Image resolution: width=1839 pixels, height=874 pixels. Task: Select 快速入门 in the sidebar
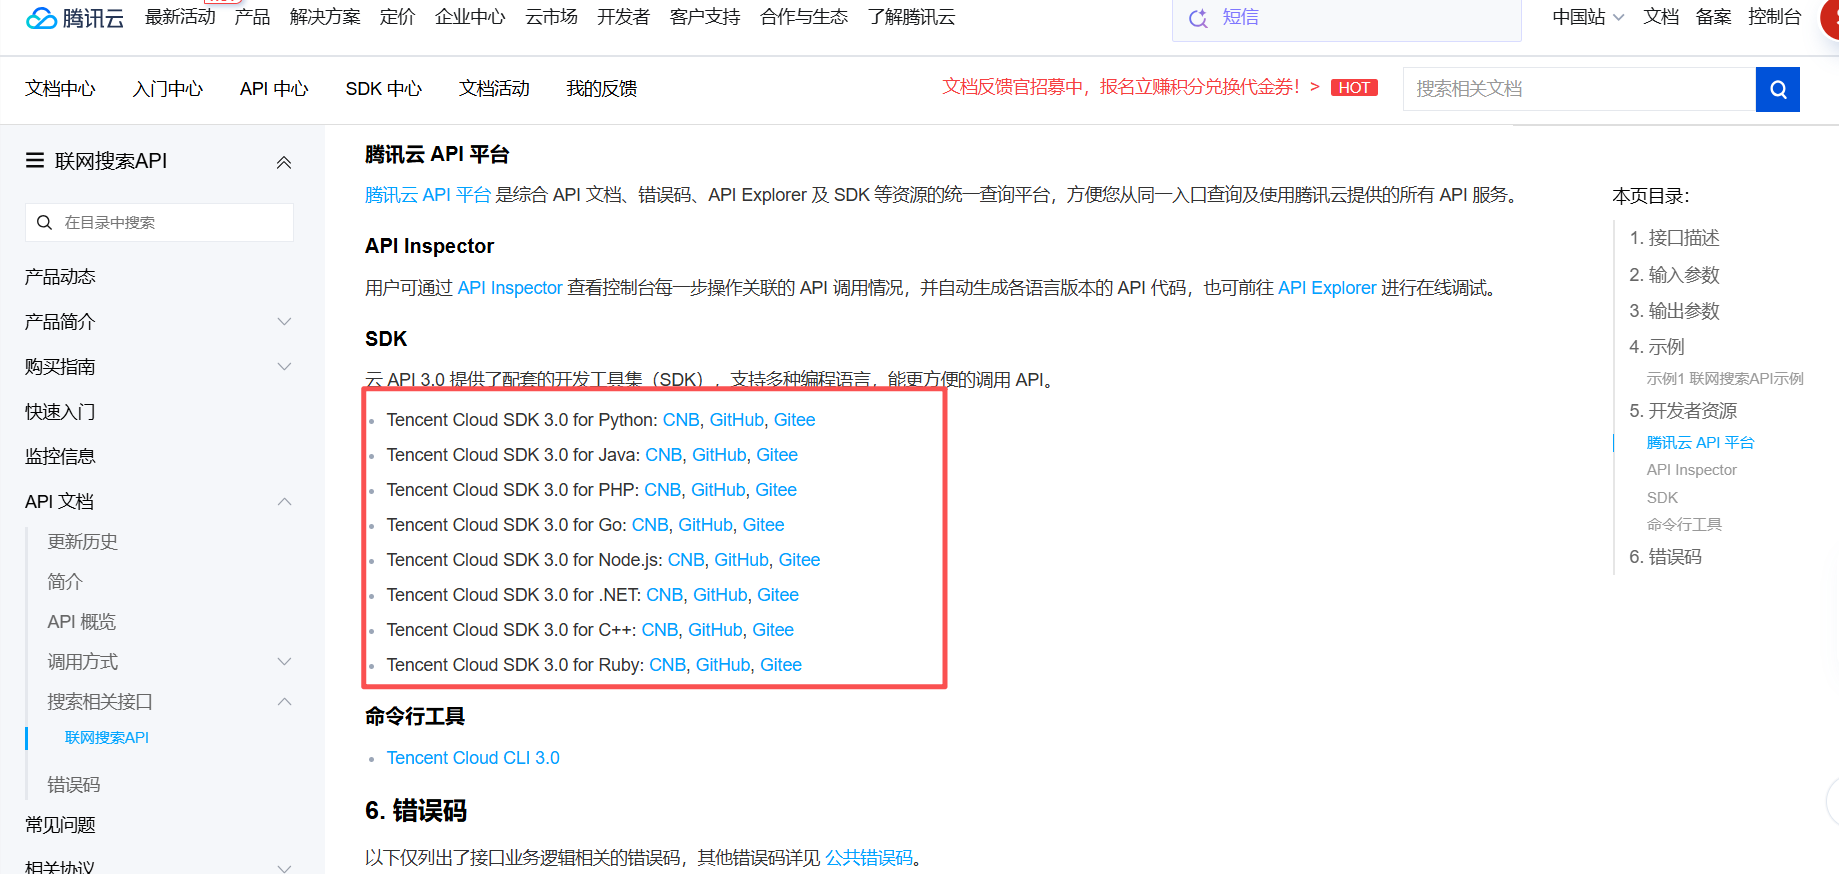pyautogui.click(x=60, y=412)
